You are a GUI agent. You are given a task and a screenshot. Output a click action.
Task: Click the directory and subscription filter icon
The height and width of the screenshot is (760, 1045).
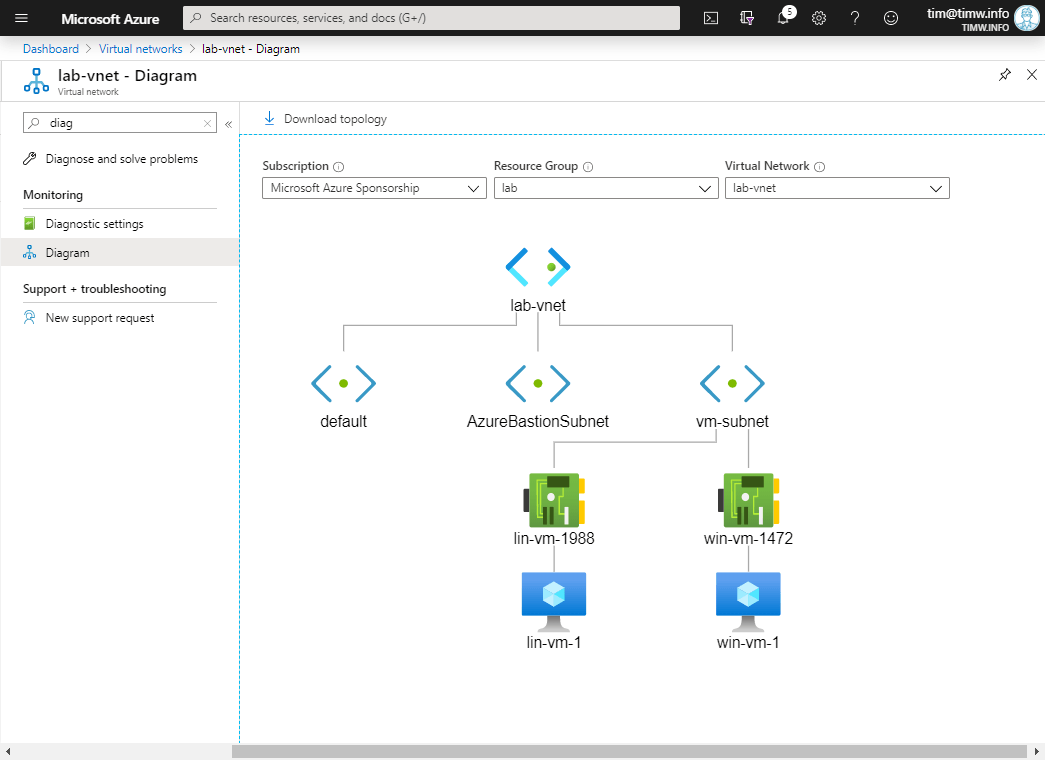pos(747,18)
